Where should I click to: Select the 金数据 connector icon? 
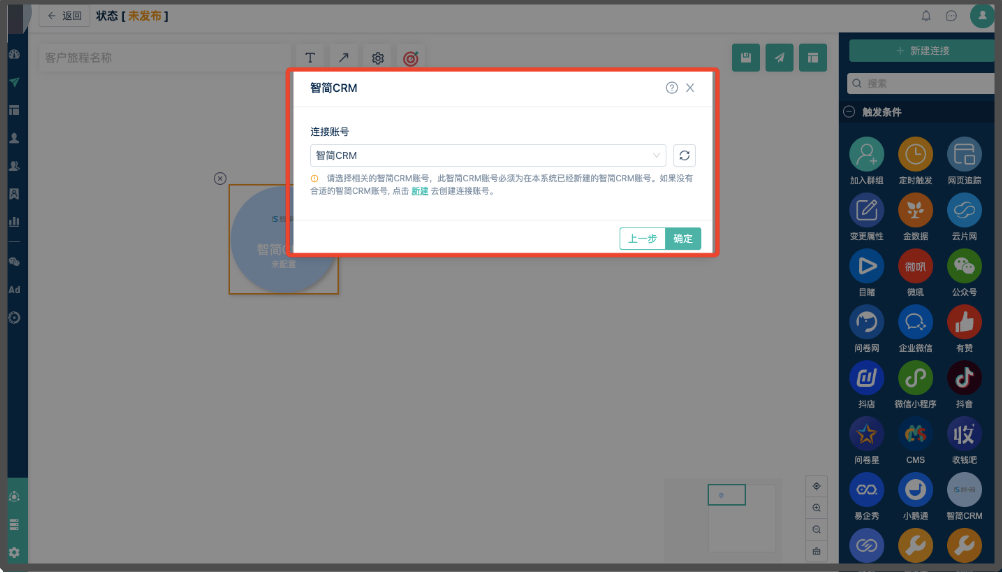point(915,210)
